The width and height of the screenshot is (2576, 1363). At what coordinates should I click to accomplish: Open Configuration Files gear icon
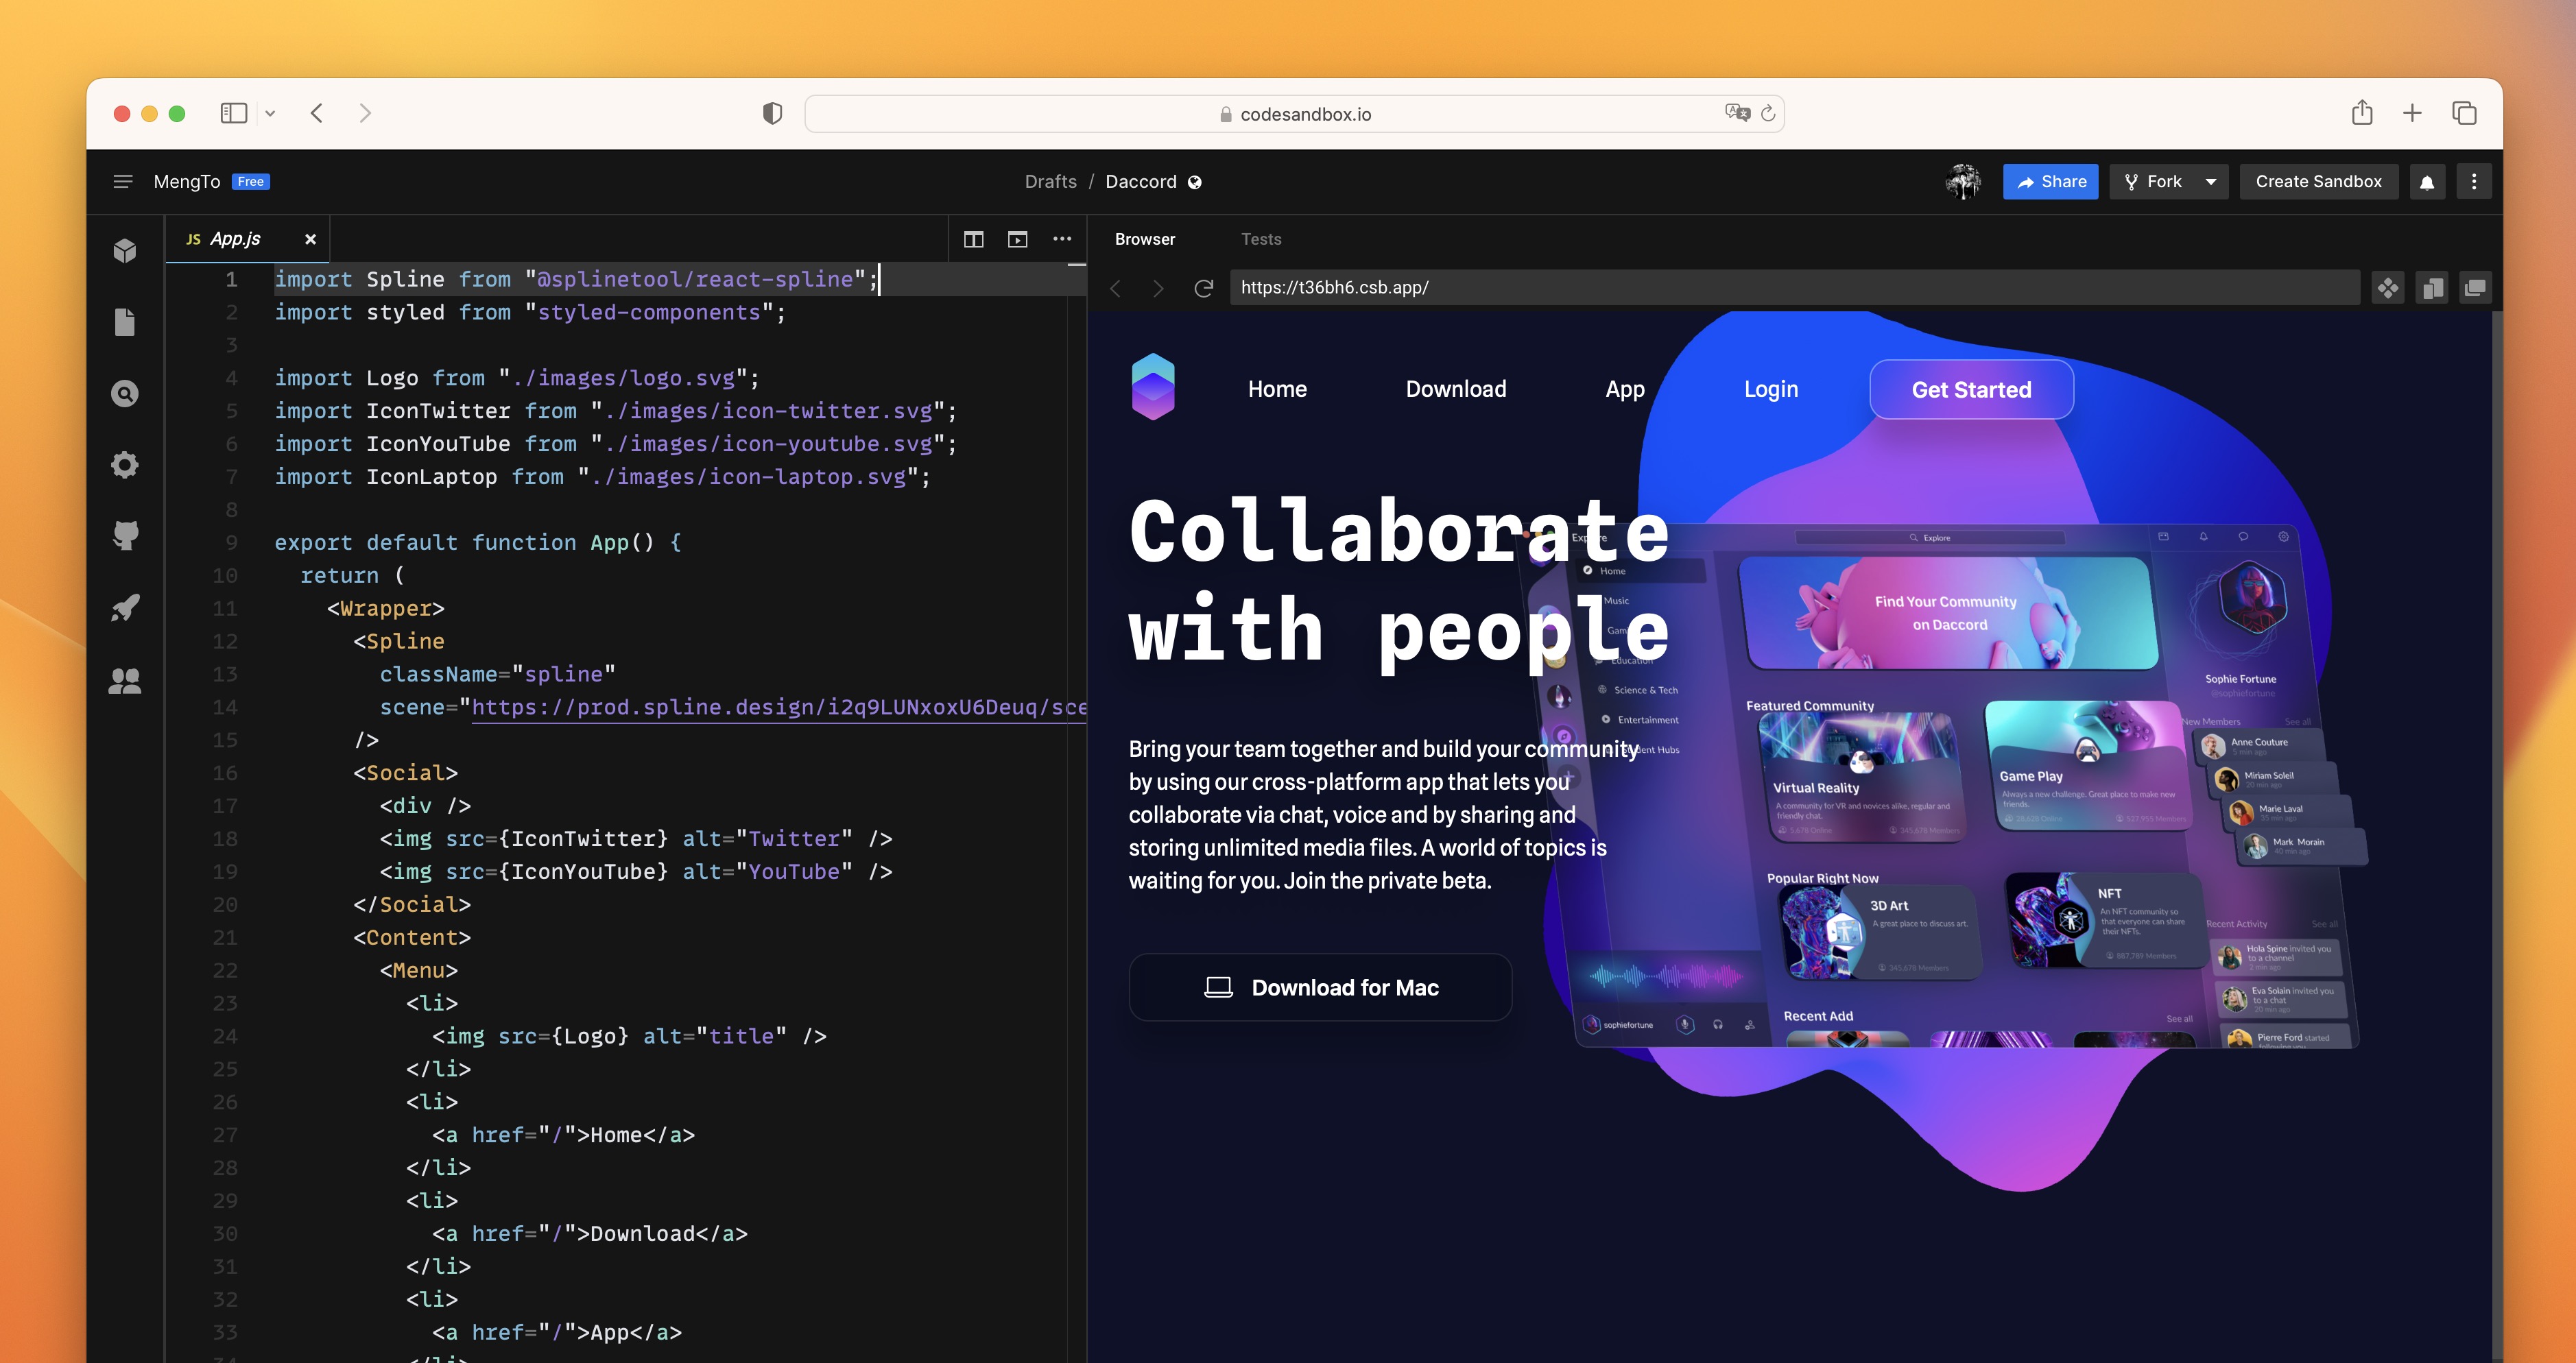(125, 465)
